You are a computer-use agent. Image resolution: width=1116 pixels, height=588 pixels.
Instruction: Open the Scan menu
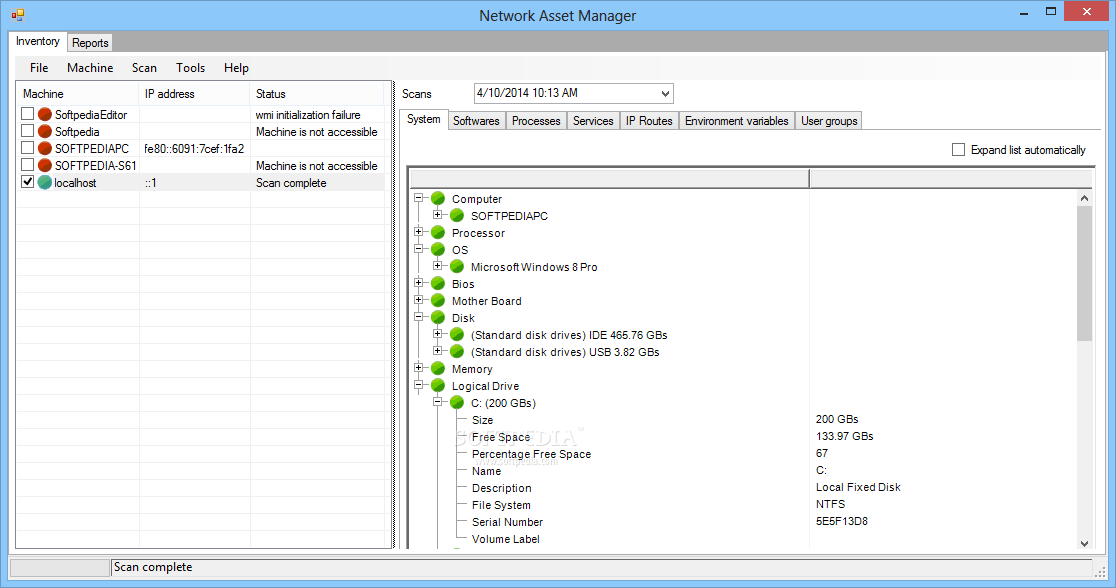click(x=144, y=68)
